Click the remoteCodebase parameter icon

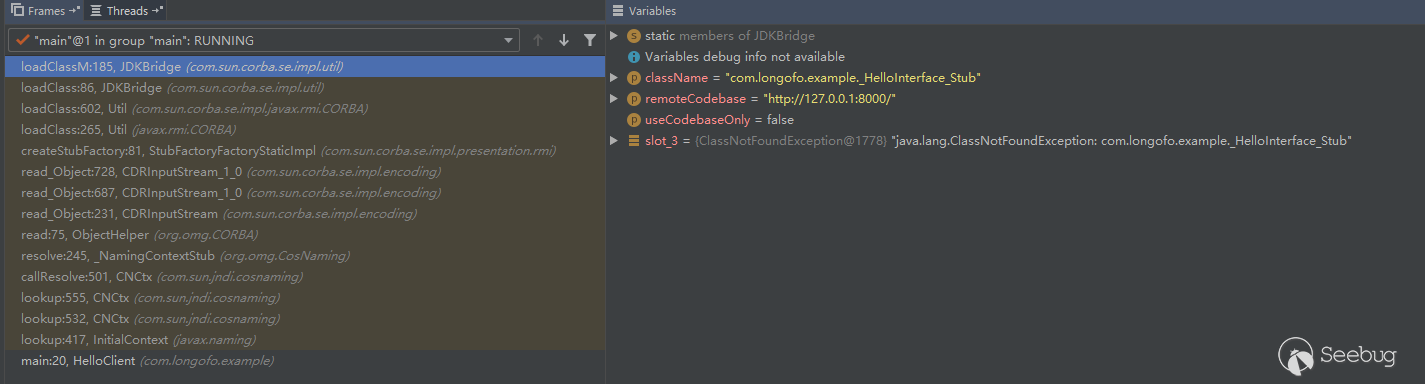634,99
